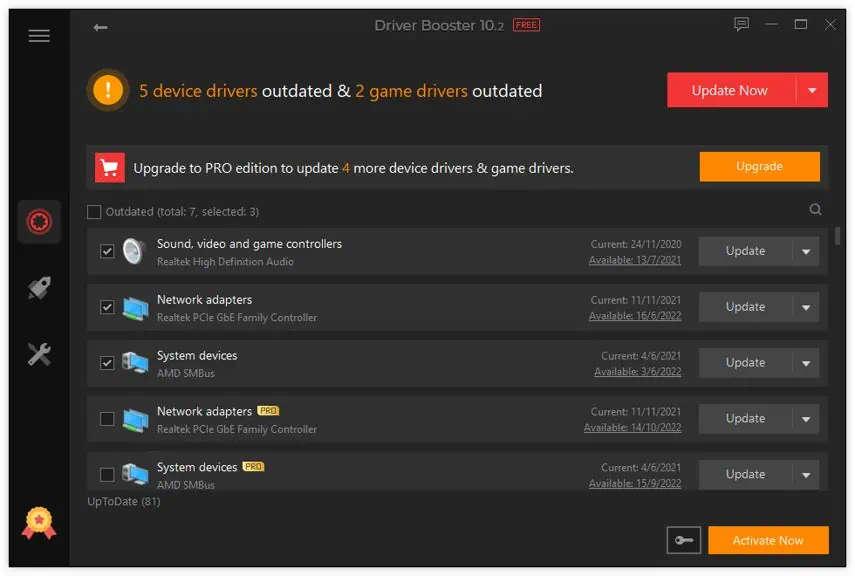Click the search magnifier above the driver list
This screenshot has height=576, width=855.
815,209
